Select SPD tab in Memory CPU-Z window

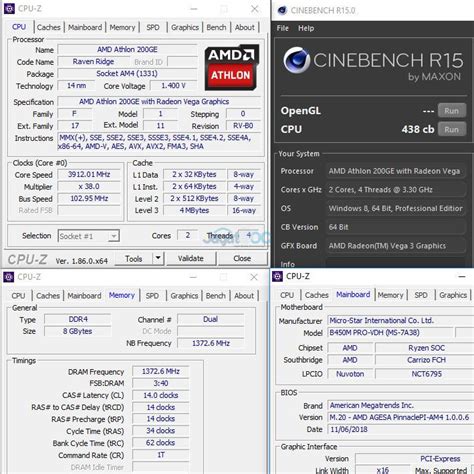pos(152,296)
